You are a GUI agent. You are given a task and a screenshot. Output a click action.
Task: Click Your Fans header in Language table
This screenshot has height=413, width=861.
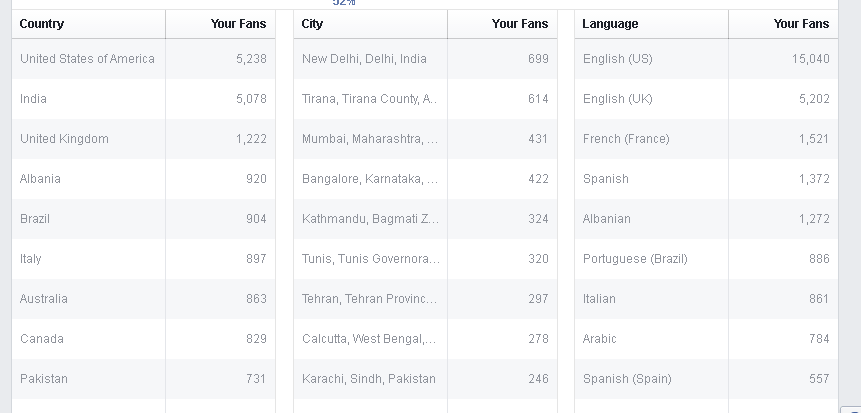point(801,24)
